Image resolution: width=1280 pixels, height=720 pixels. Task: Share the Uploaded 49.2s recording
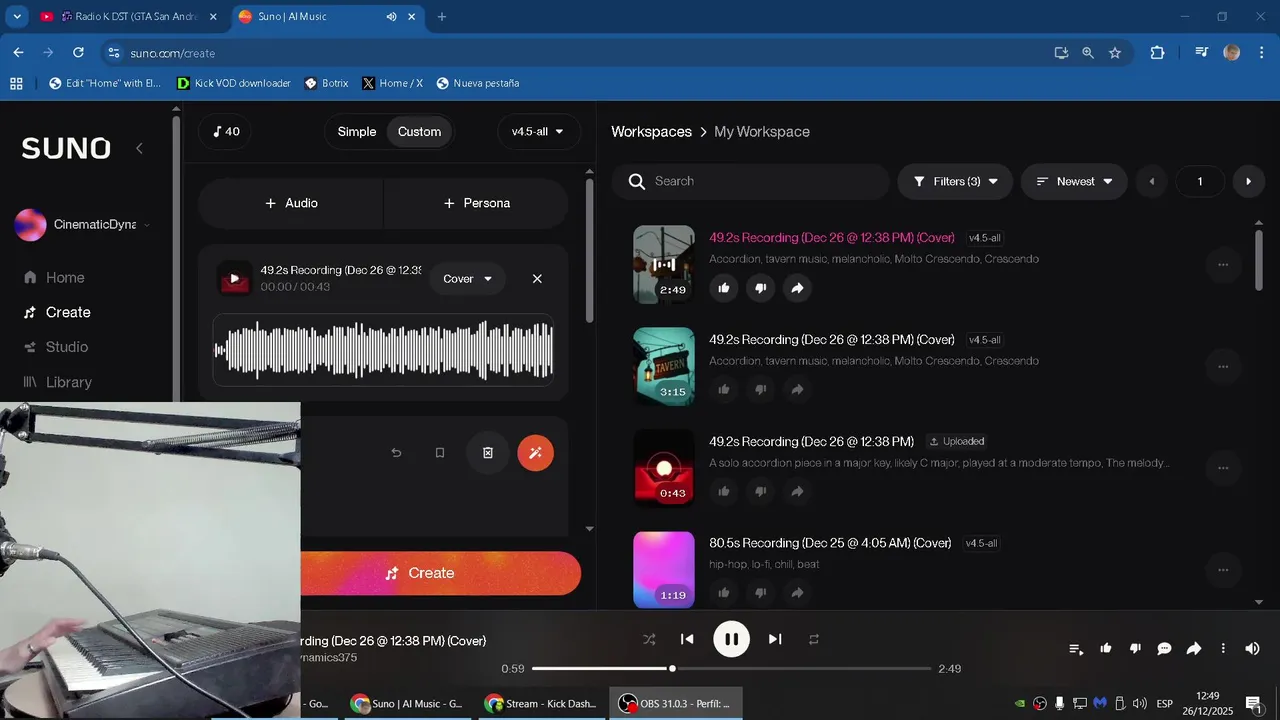[x=797, y=491]
